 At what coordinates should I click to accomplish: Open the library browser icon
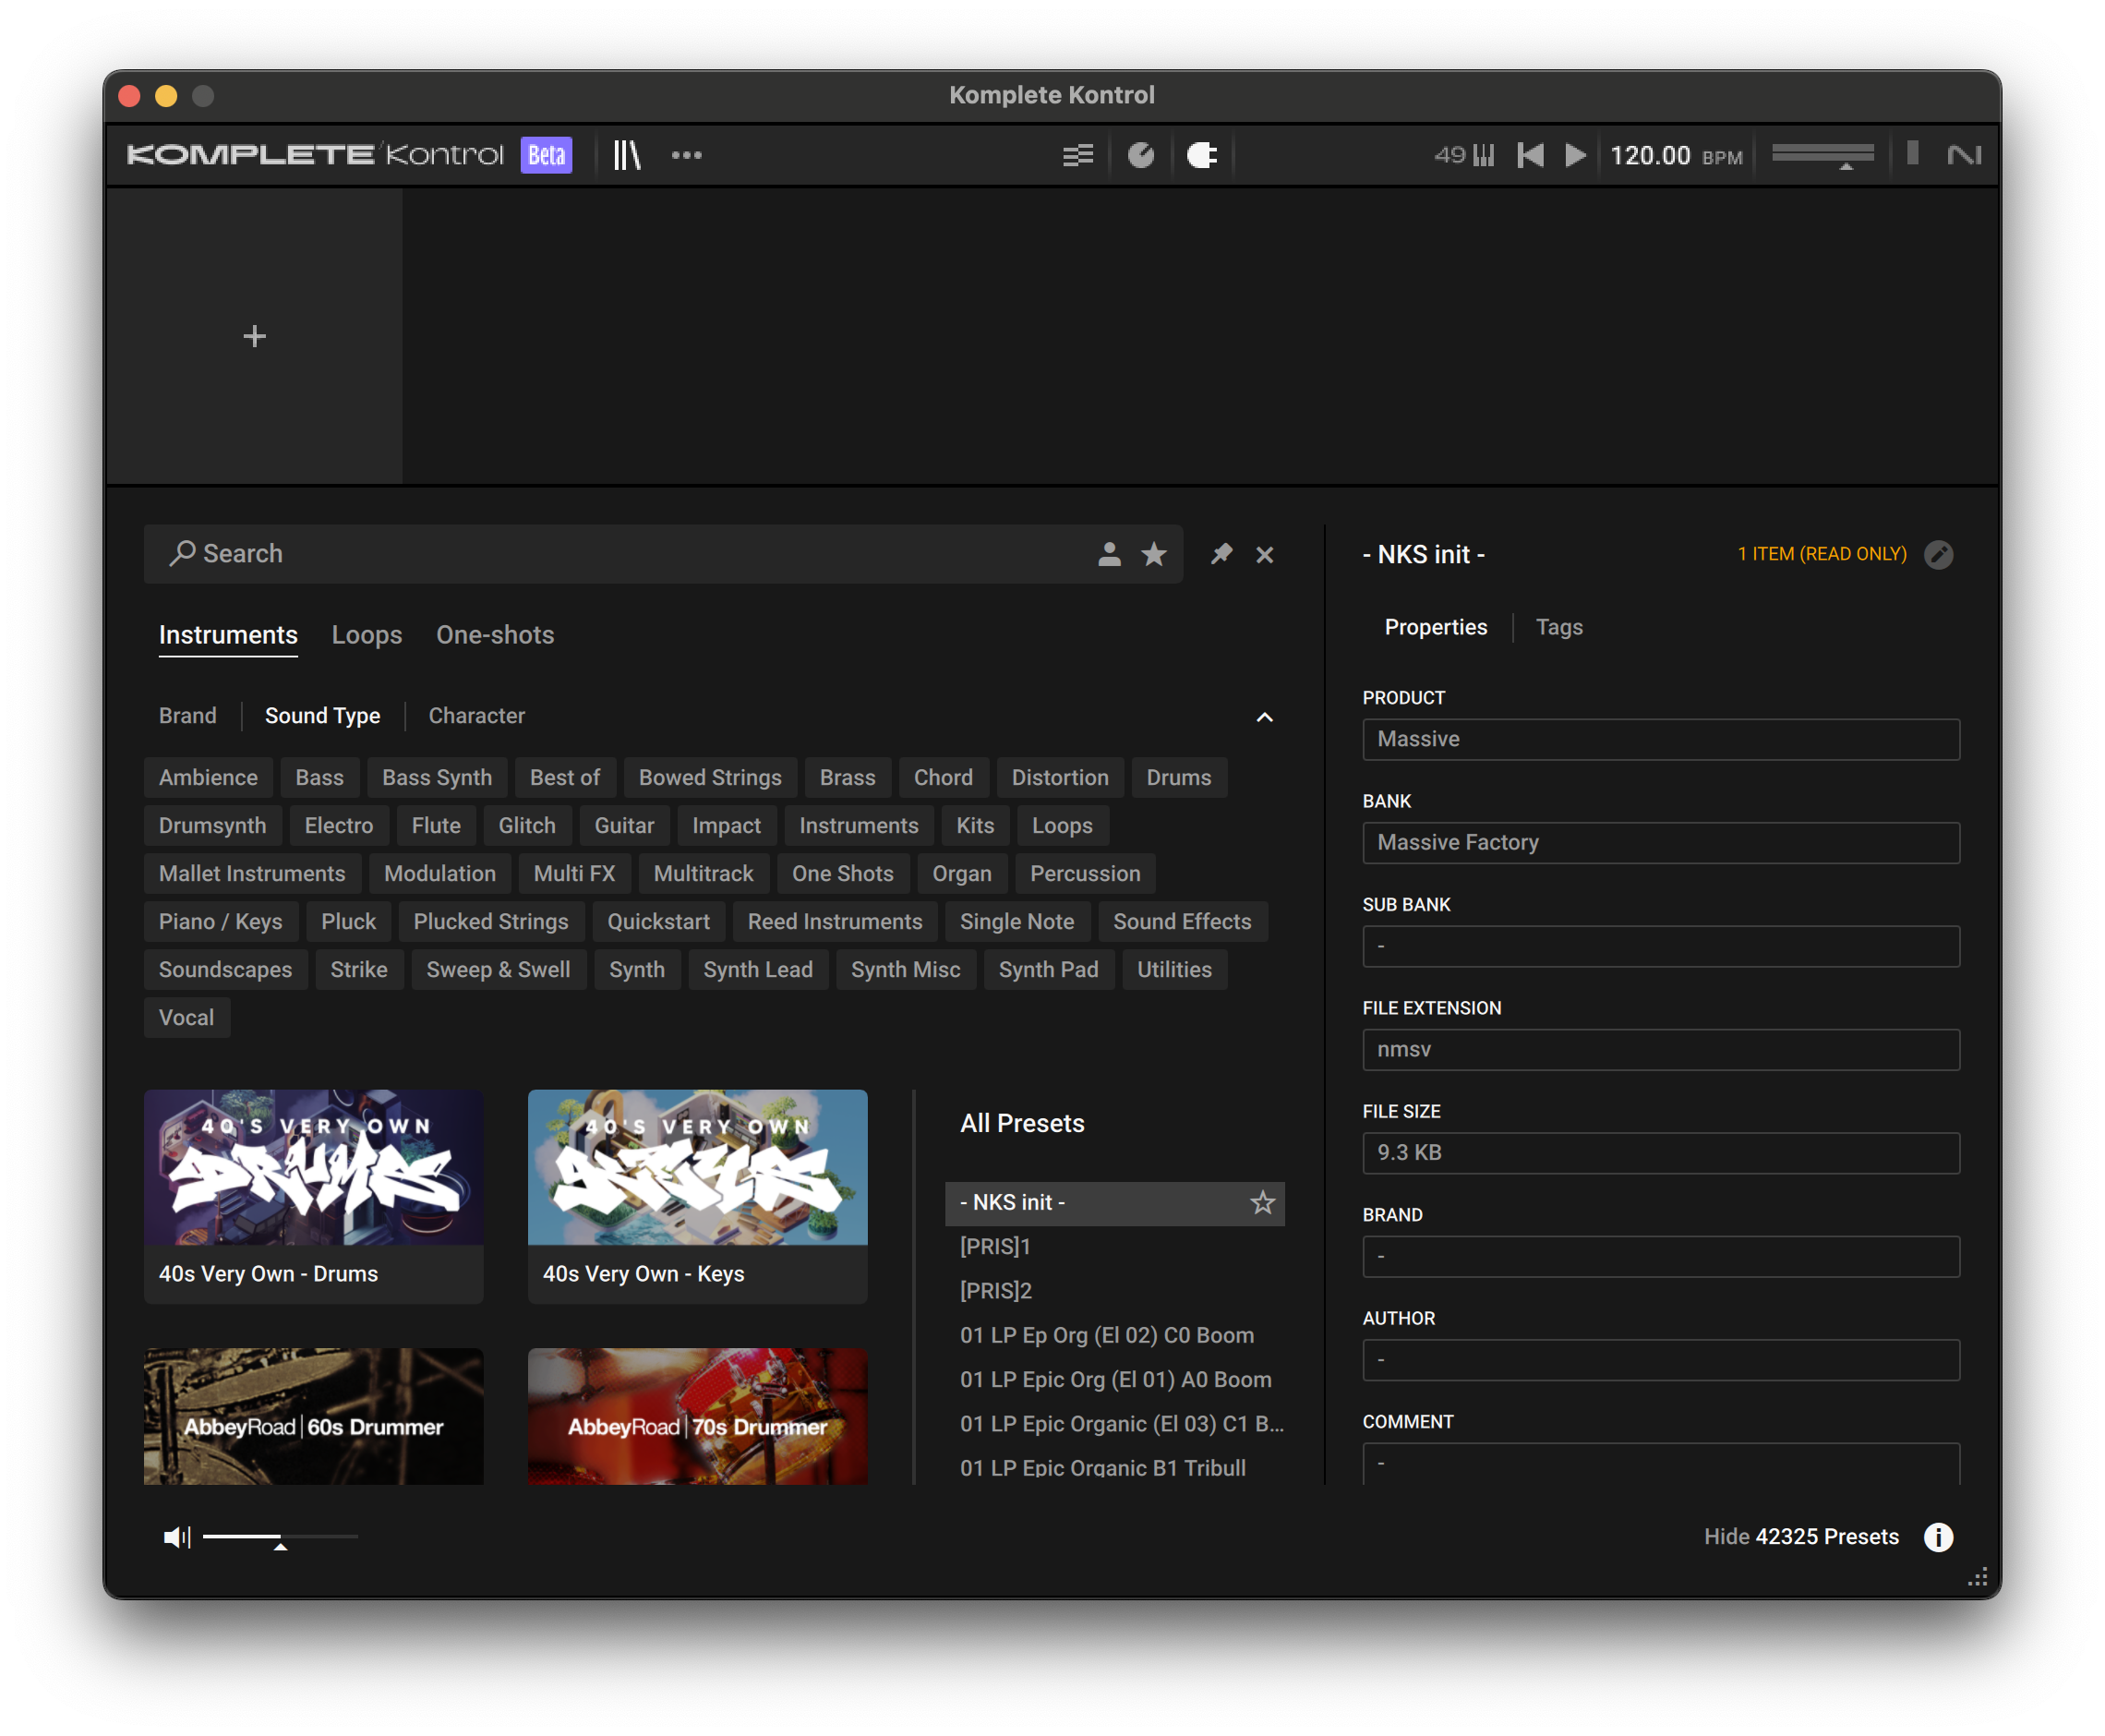(x=627, y=155)
